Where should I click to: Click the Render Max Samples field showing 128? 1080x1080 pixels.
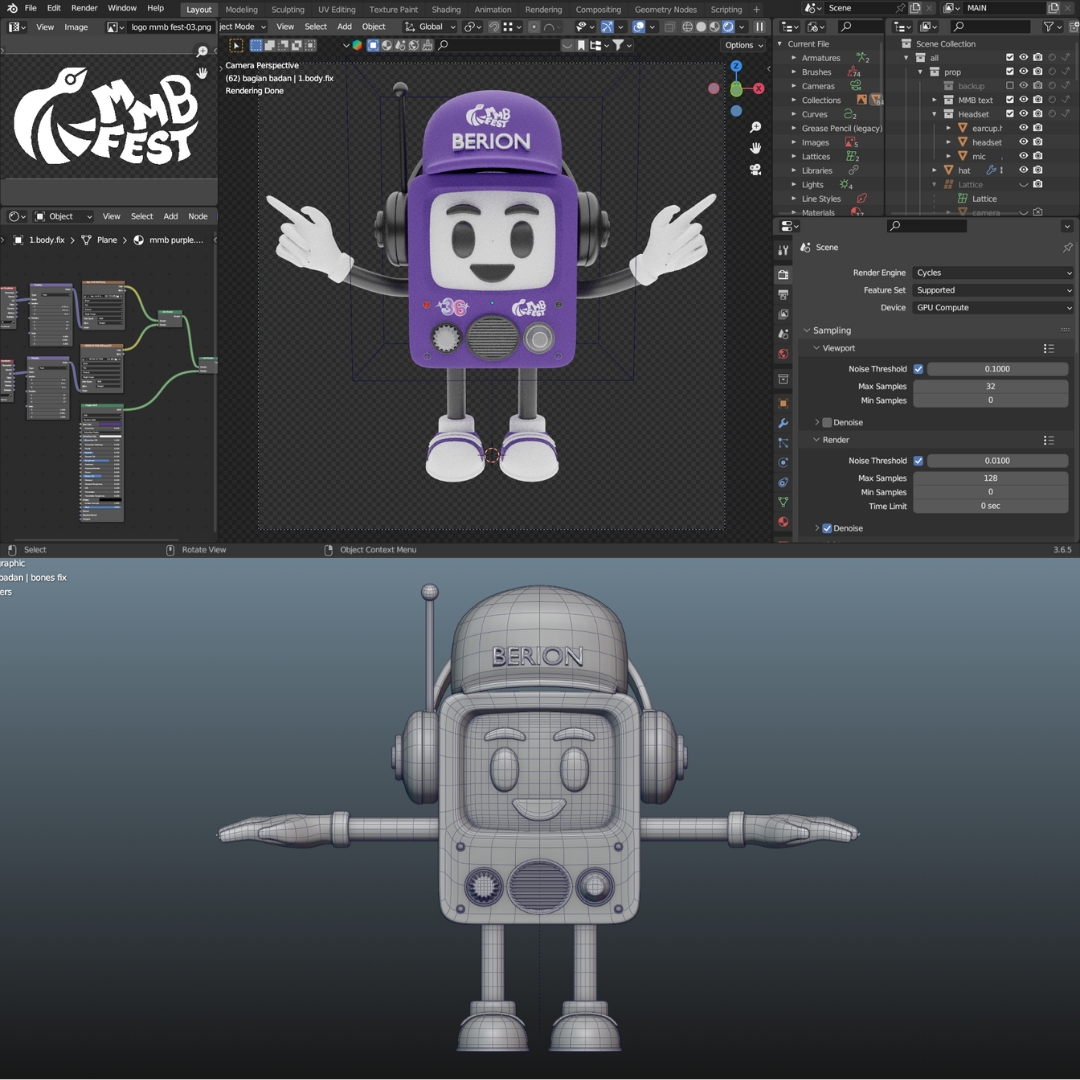990,478
